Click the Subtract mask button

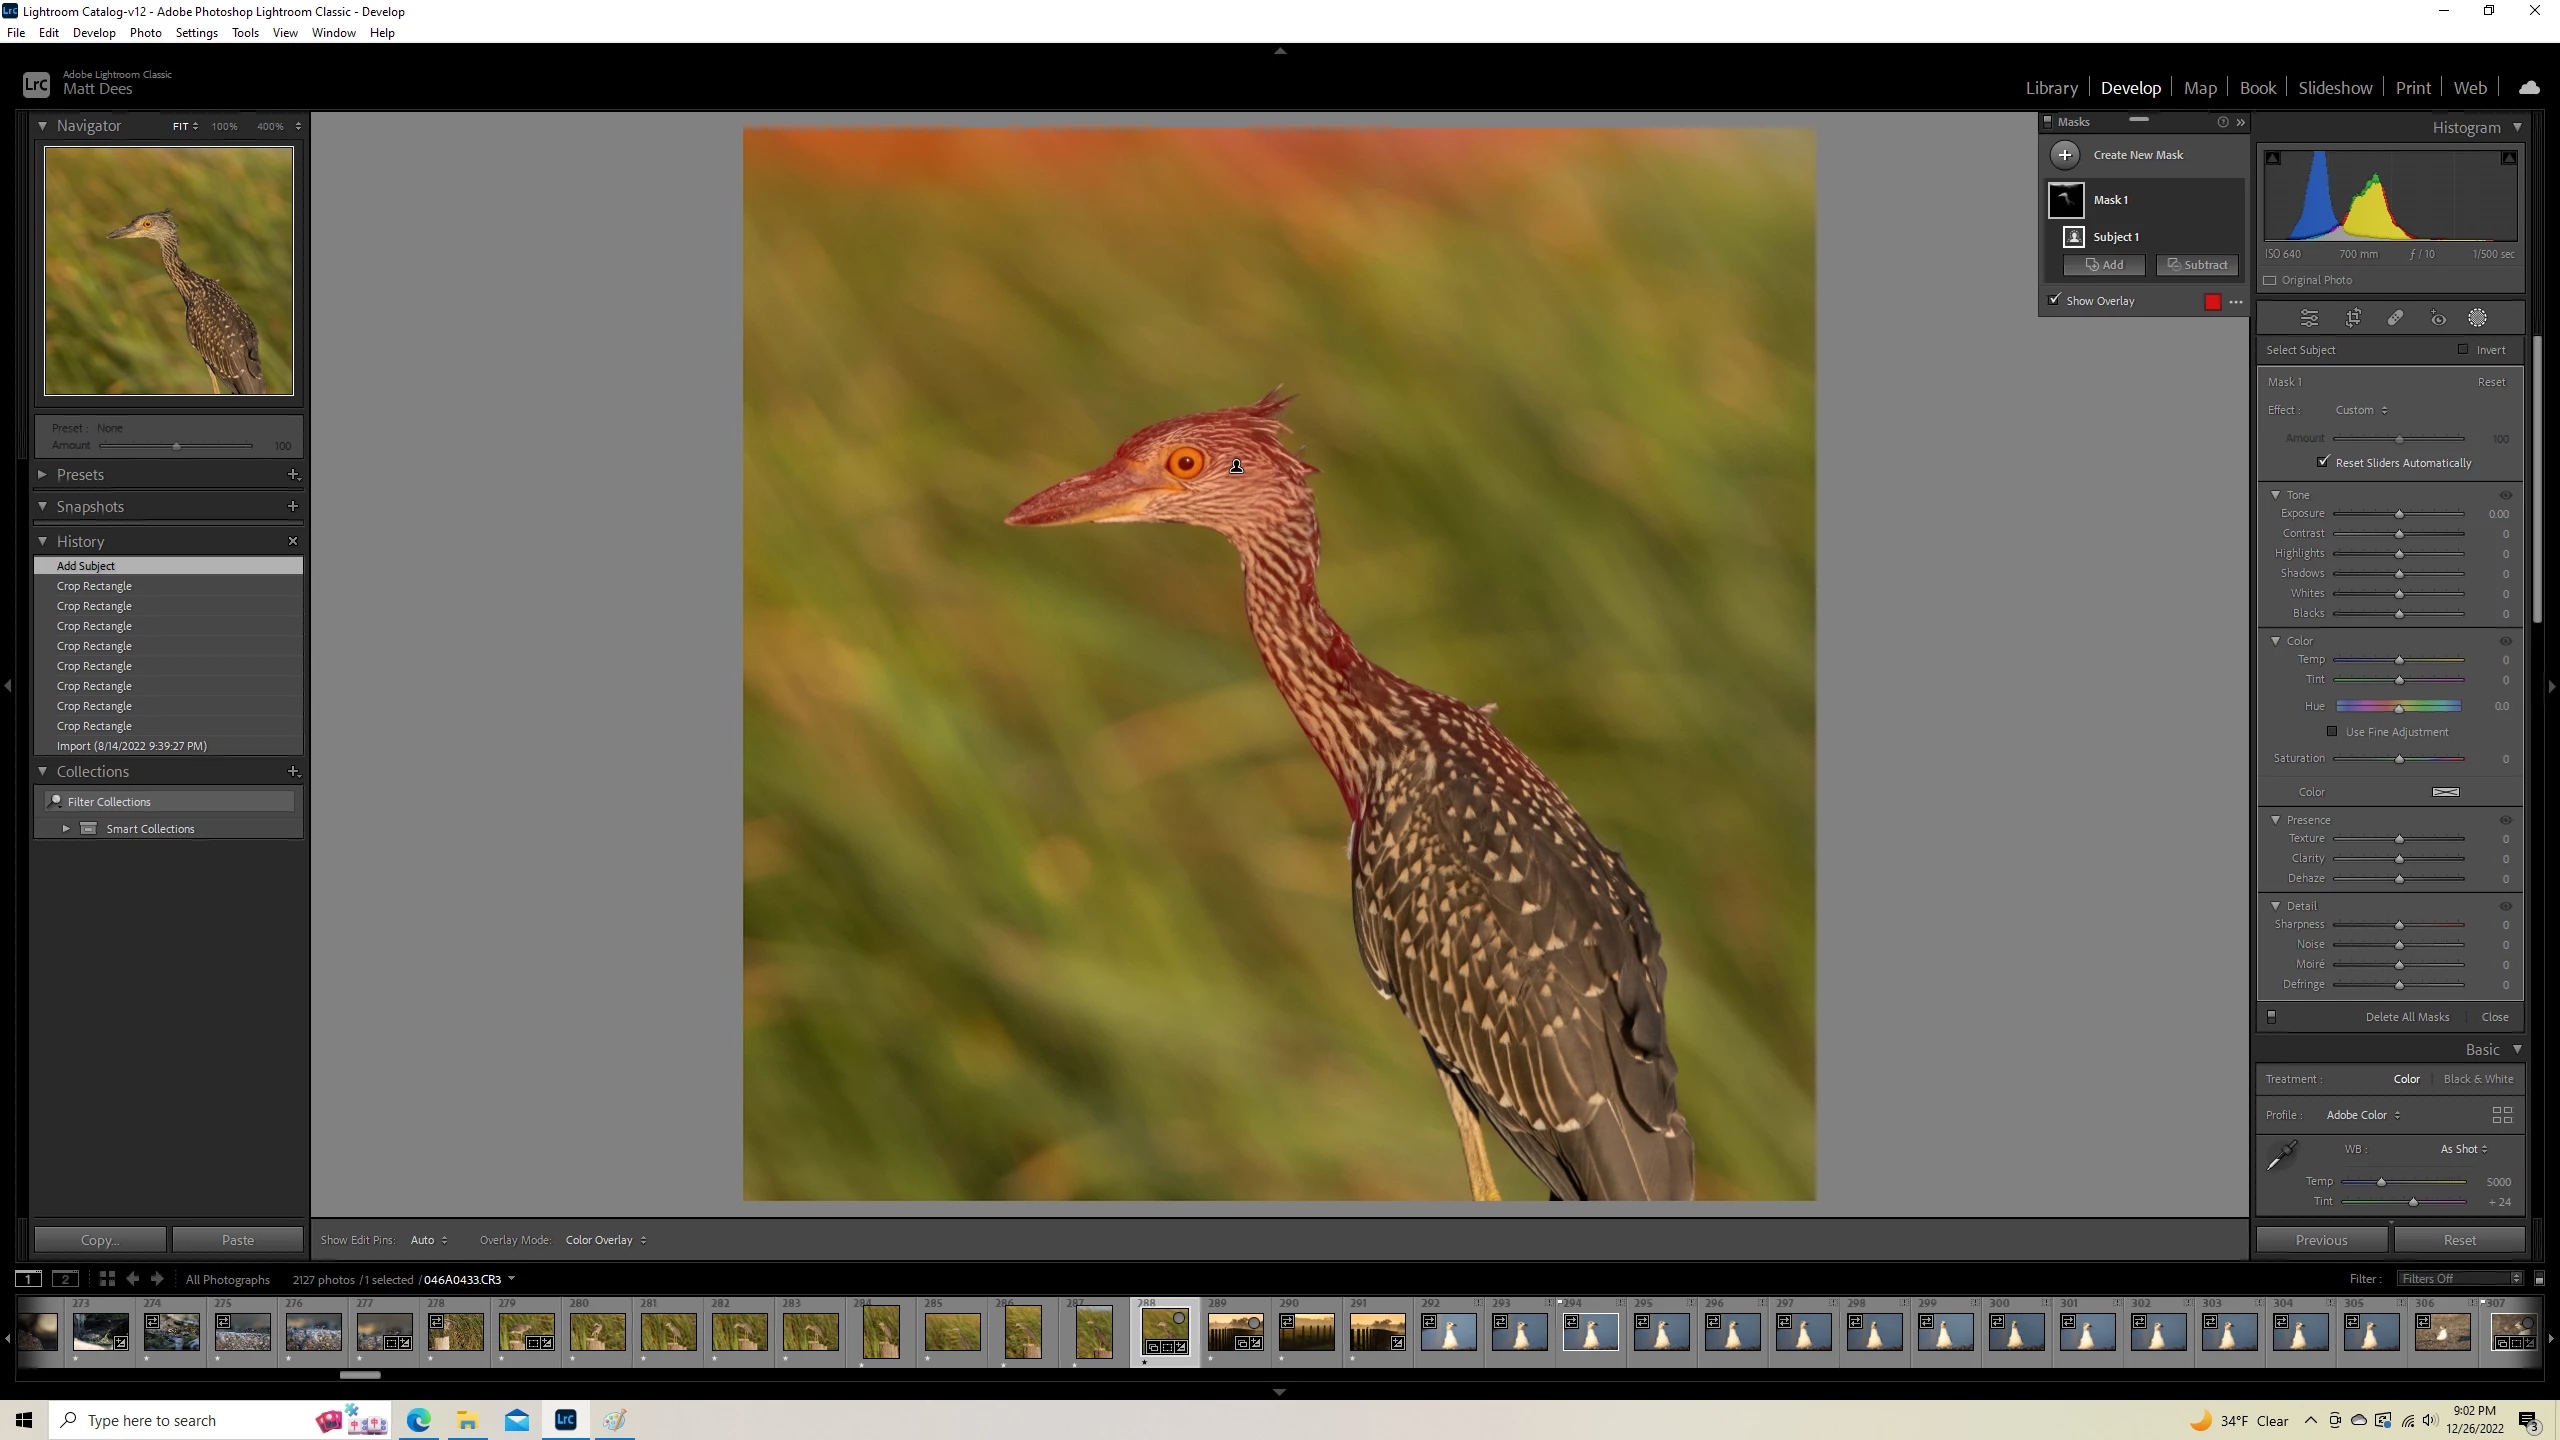[x=2197, y=265]
